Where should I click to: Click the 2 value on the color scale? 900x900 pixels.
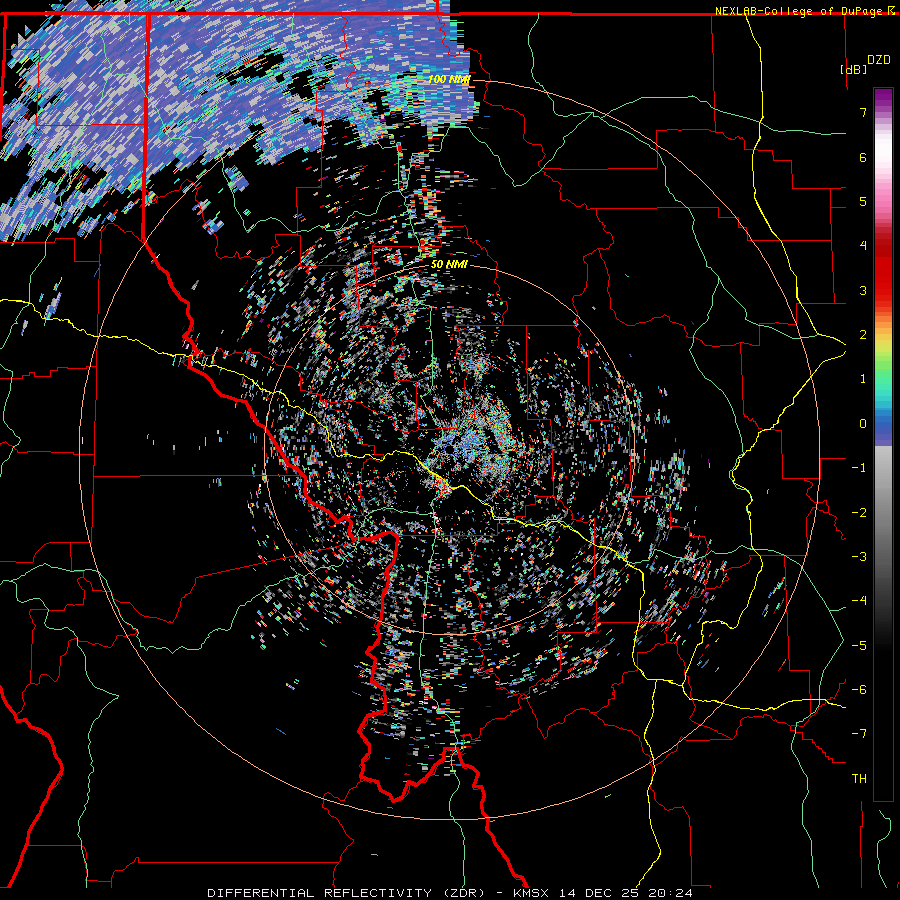tap(863, 335)
